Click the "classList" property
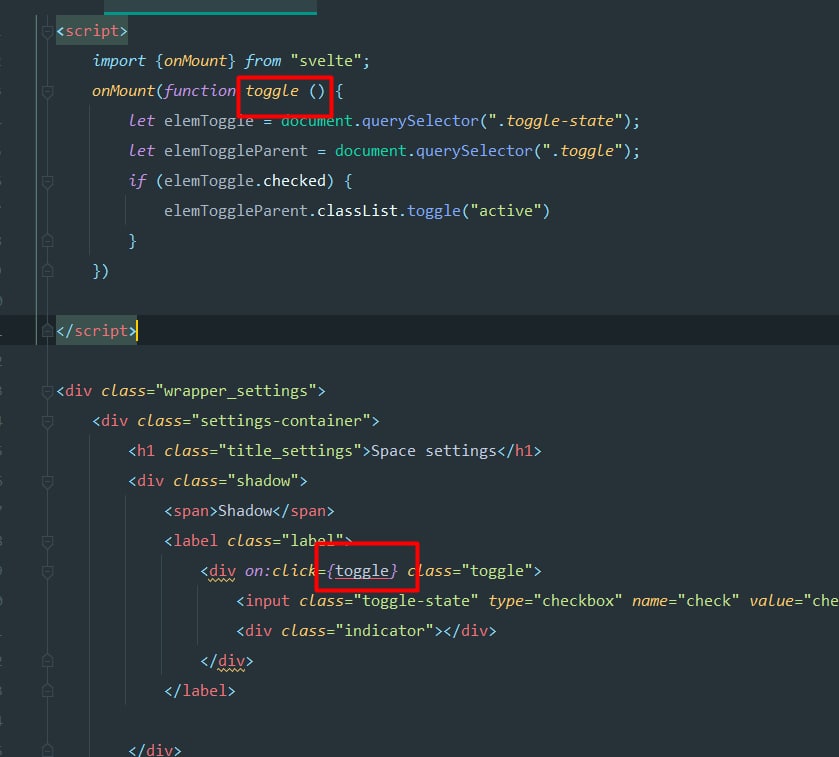 coord(357,211)
